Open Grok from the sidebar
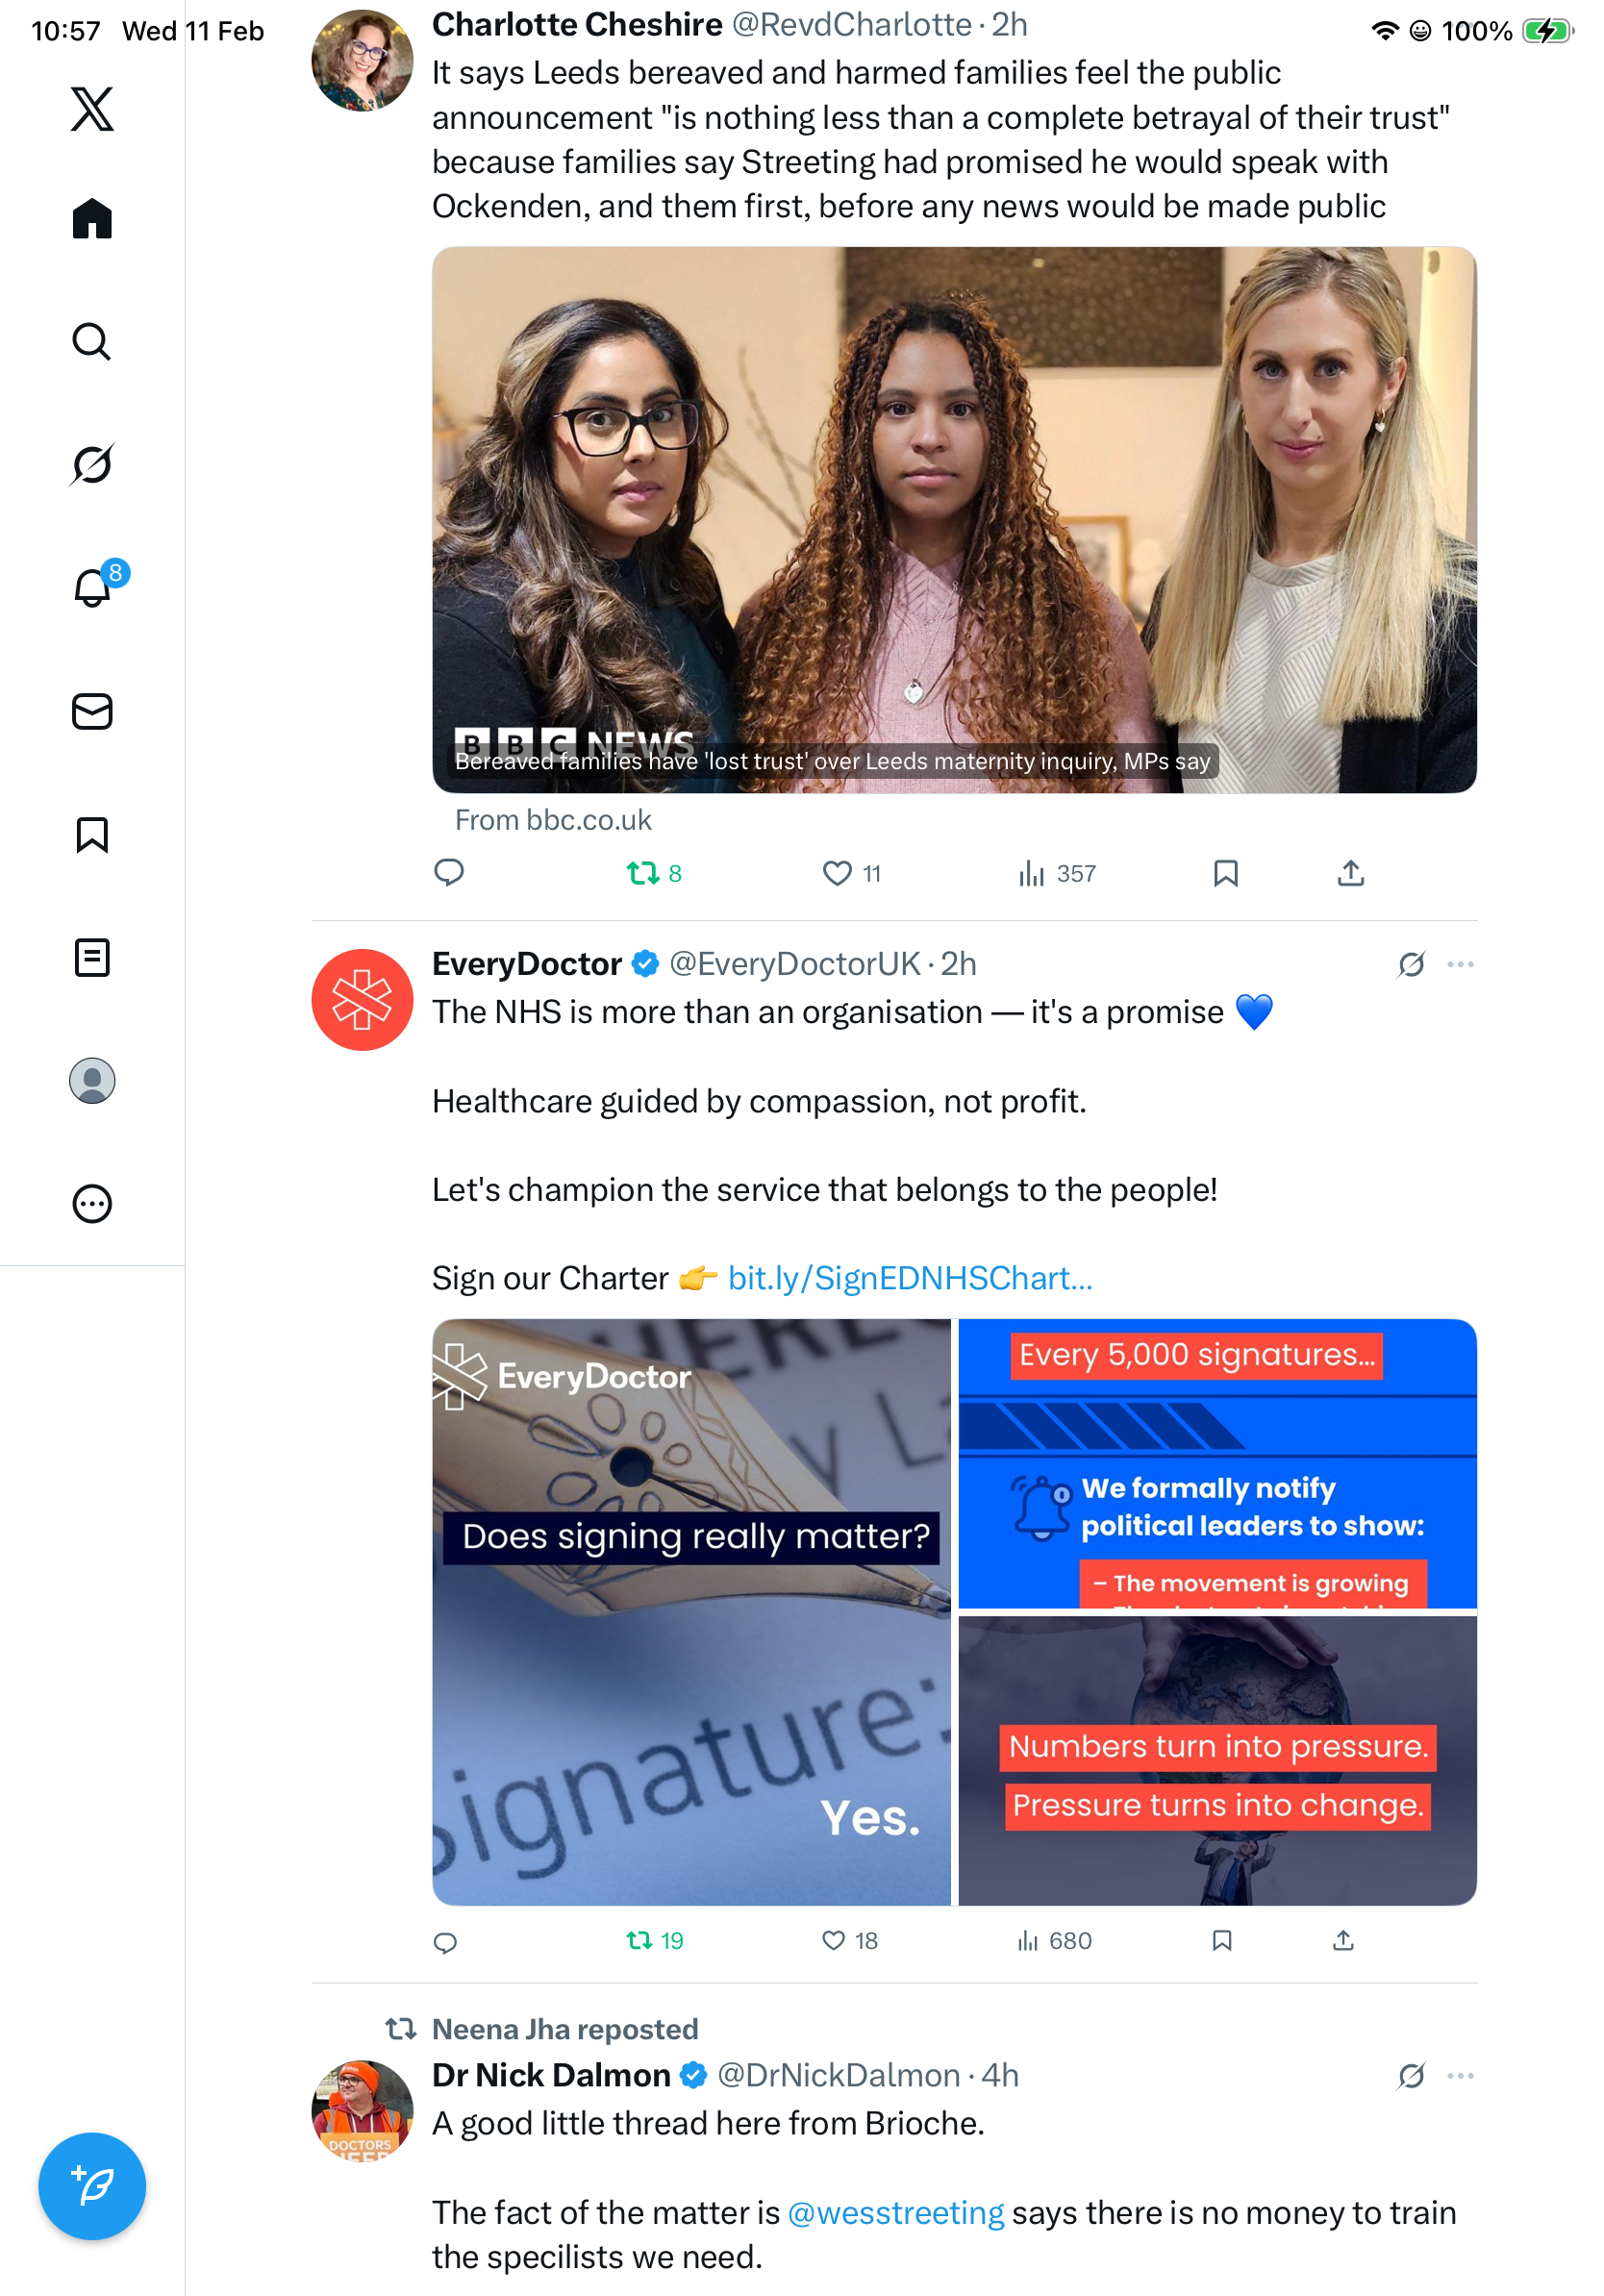 92,465
